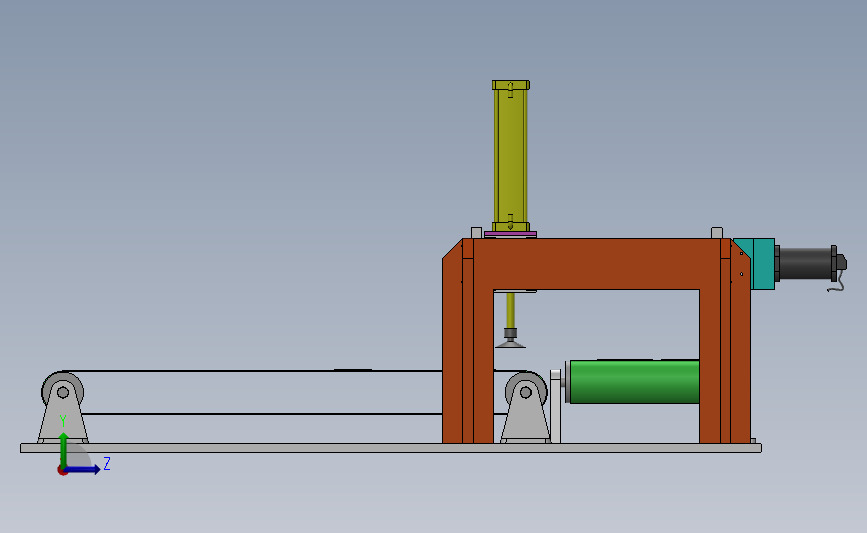This screenshot has height=533, width=867.
Task: Click the yellow piston rod below beam
Action: pos(510,310)
